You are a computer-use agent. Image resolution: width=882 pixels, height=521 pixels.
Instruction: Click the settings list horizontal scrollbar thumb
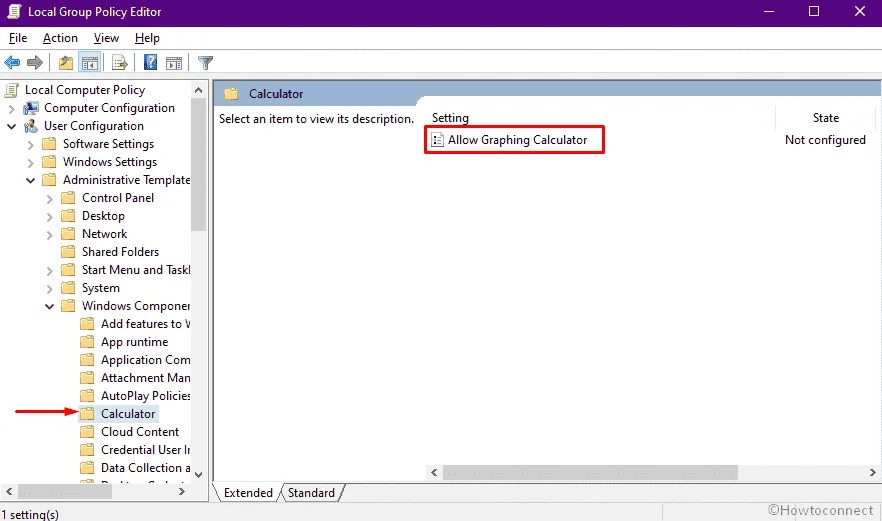coord(590,473)
